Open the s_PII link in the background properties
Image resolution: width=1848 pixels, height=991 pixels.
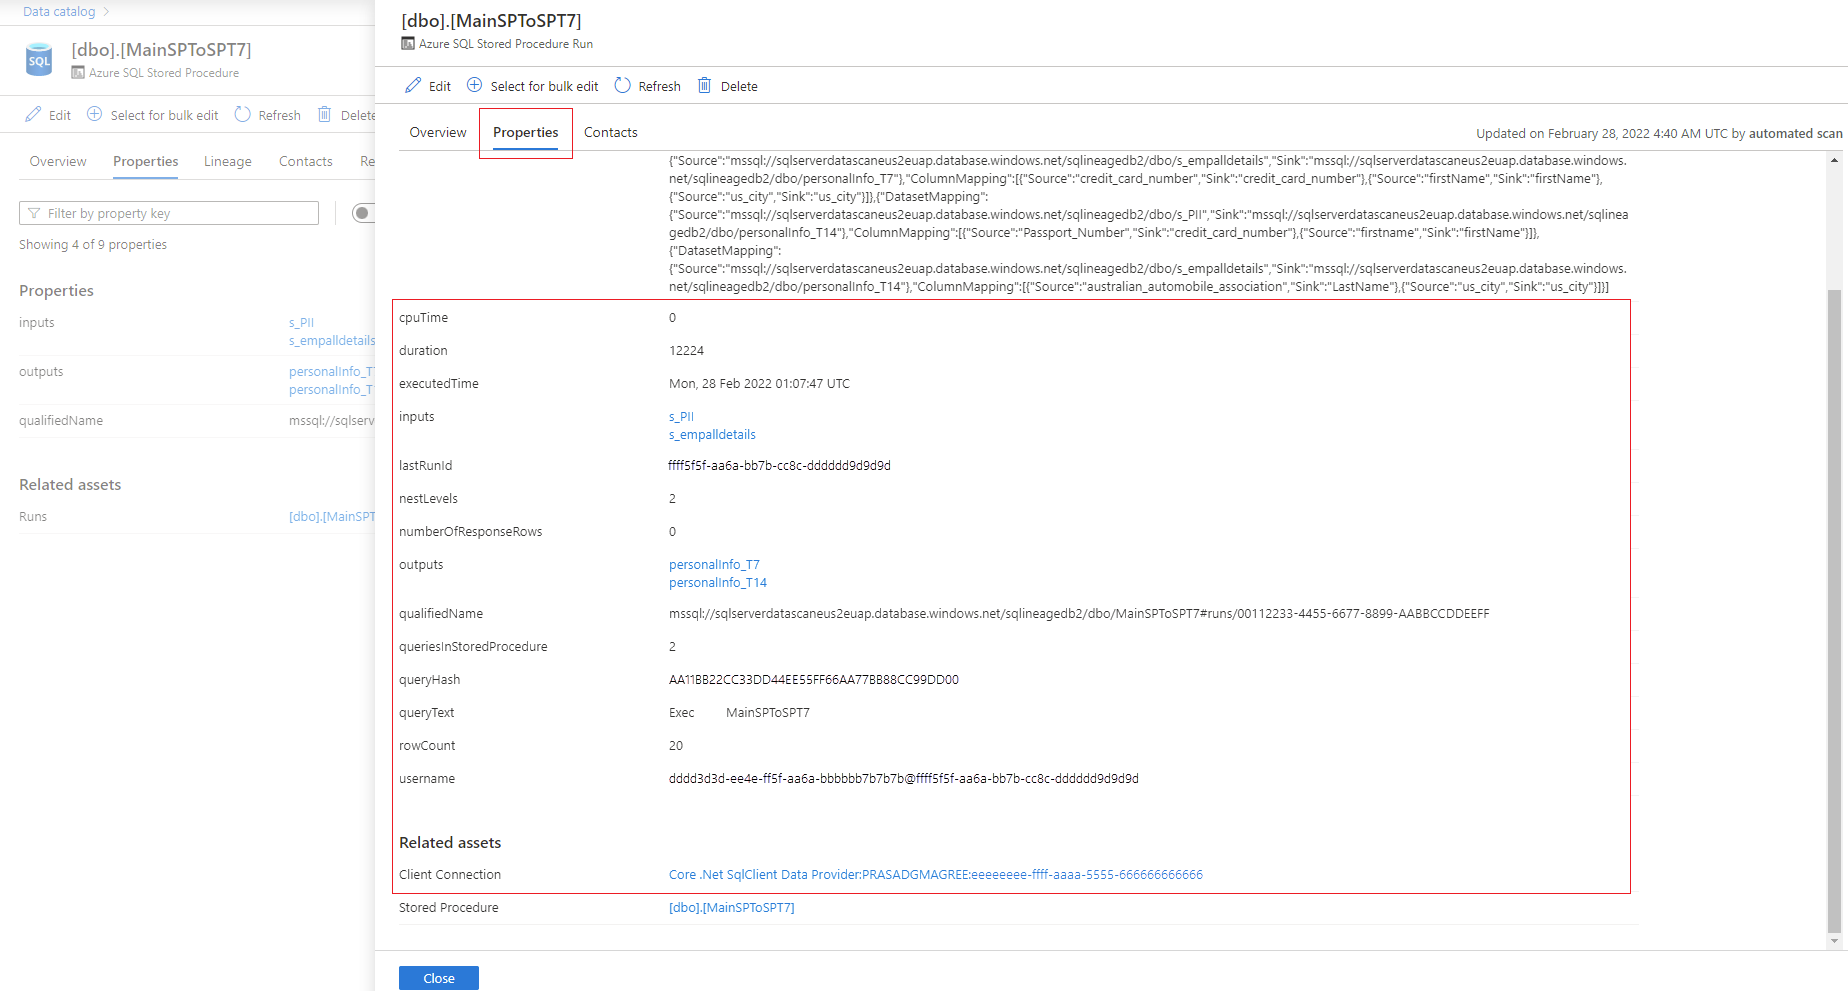pos(301,323)
